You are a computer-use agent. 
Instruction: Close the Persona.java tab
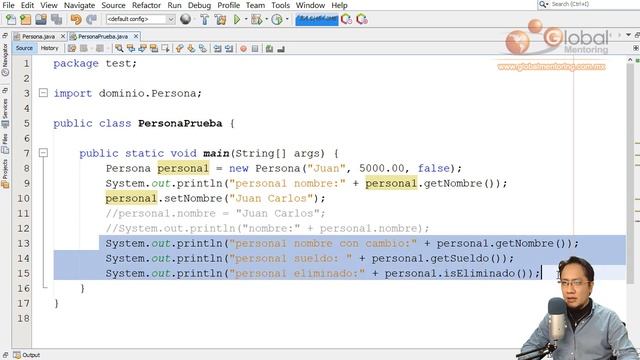coord(63,36)
